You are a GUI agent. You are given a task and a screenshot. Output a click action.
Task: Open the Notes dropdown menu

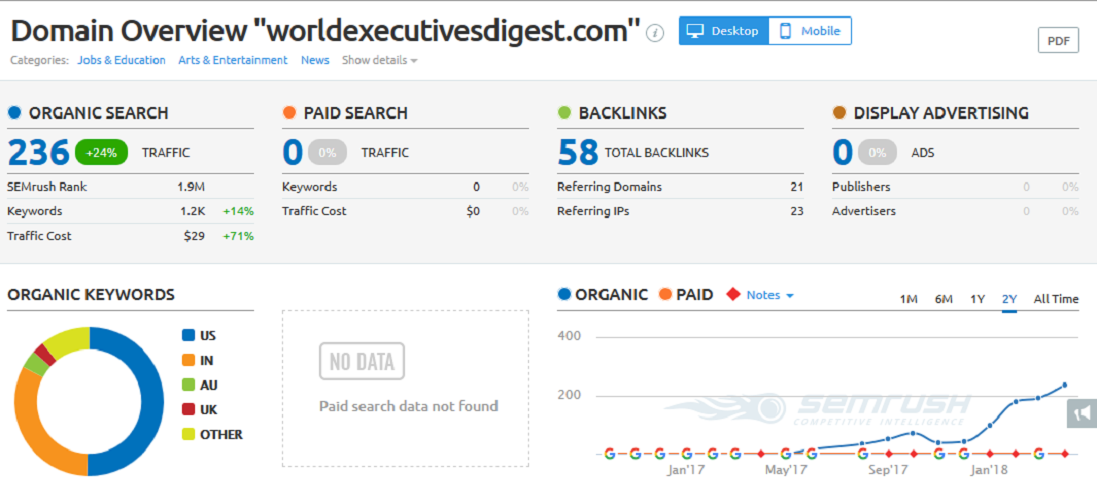coord(770,295)
